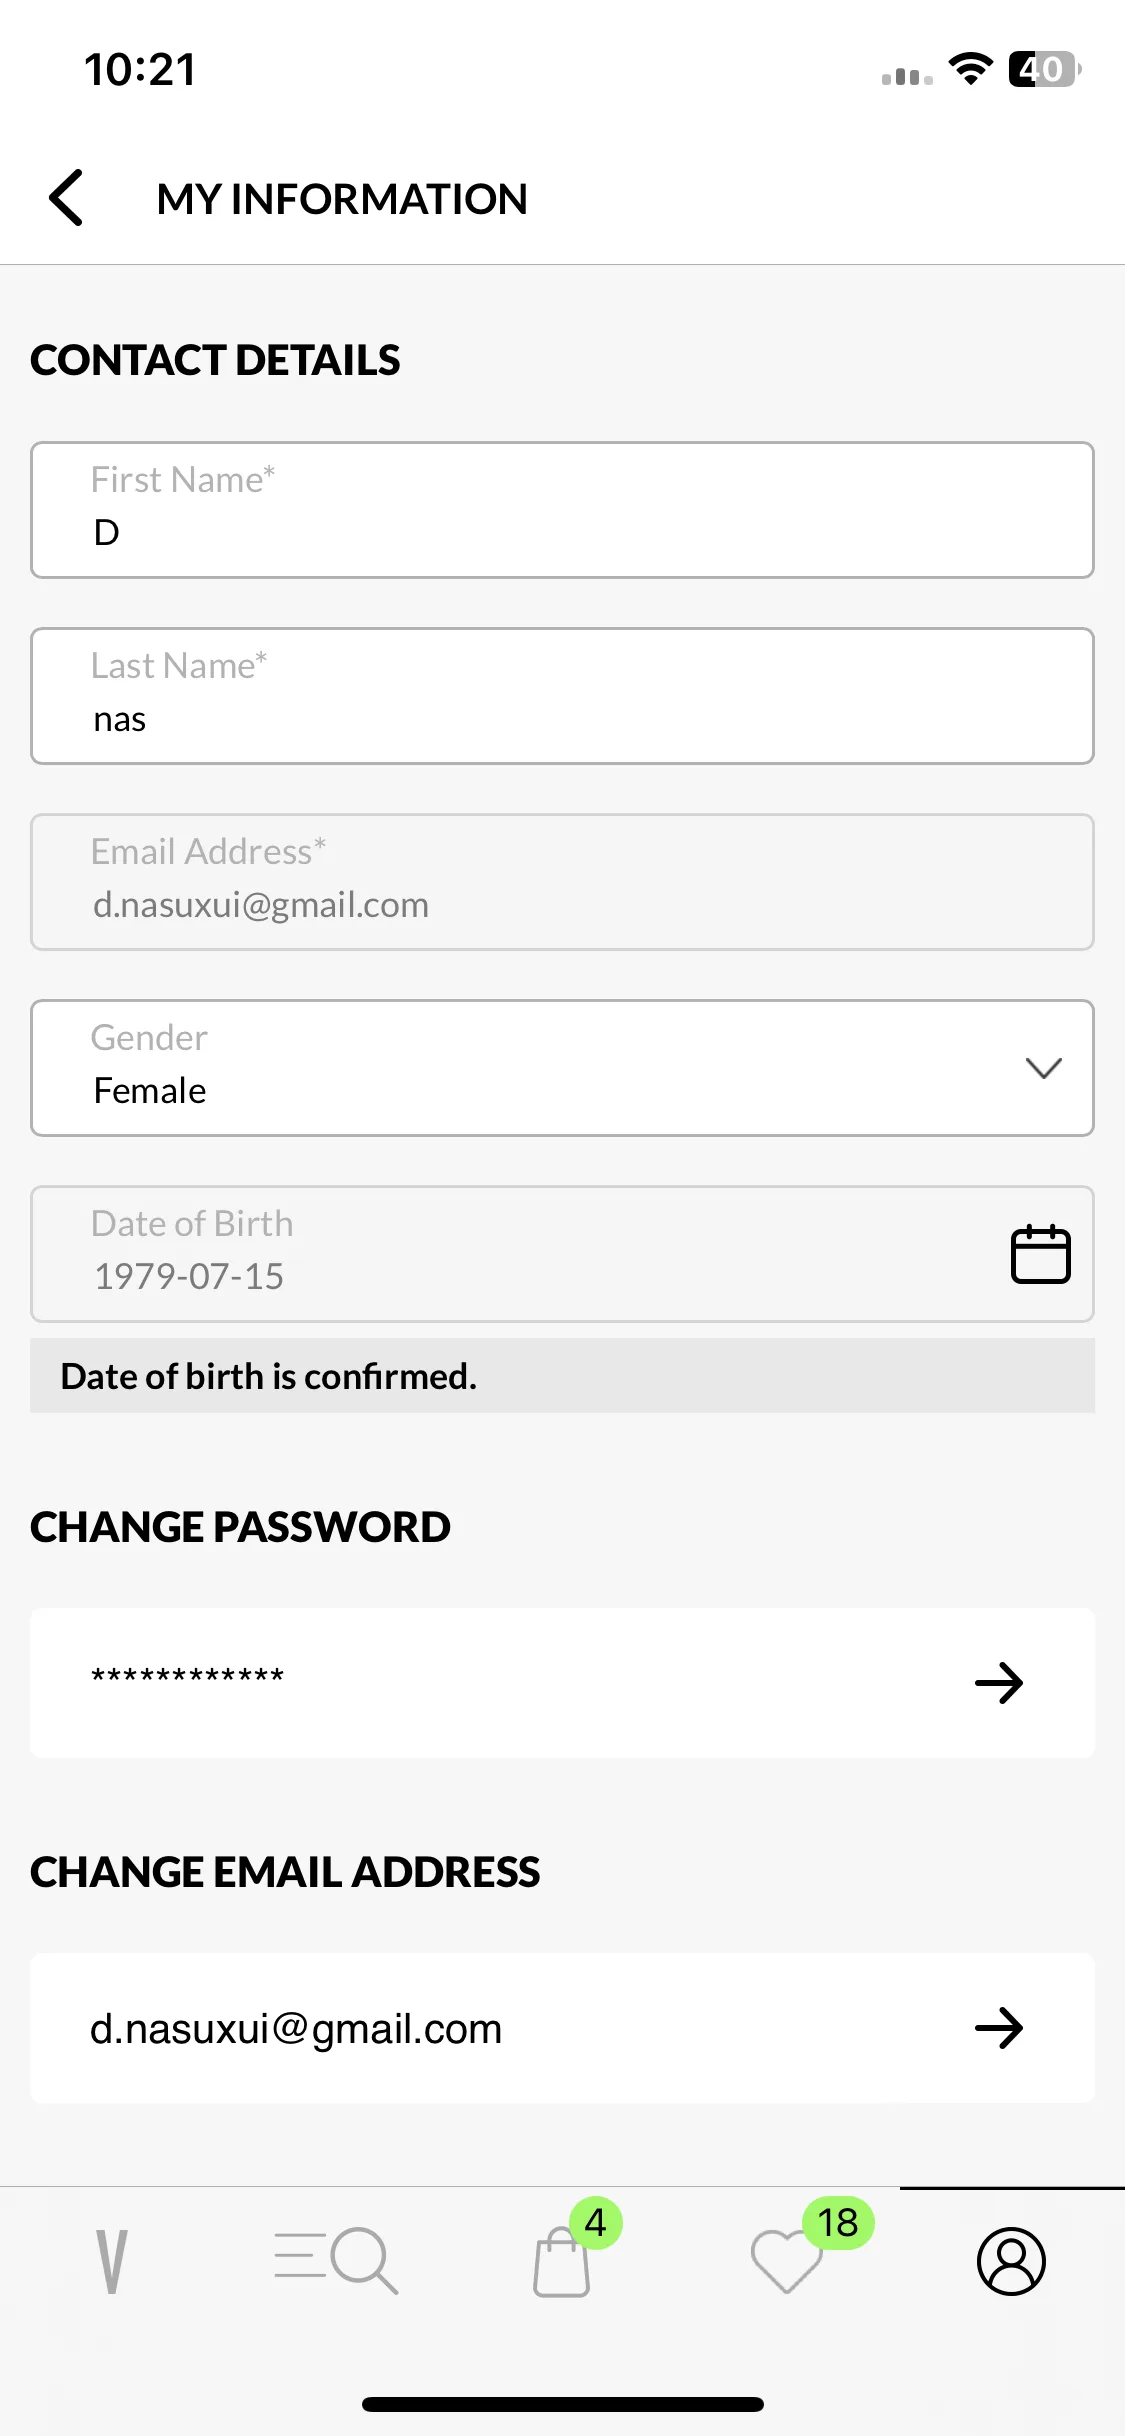
Task: Open the d.nasuxui@gmail.com change email row
Action: pos(562,2028)
